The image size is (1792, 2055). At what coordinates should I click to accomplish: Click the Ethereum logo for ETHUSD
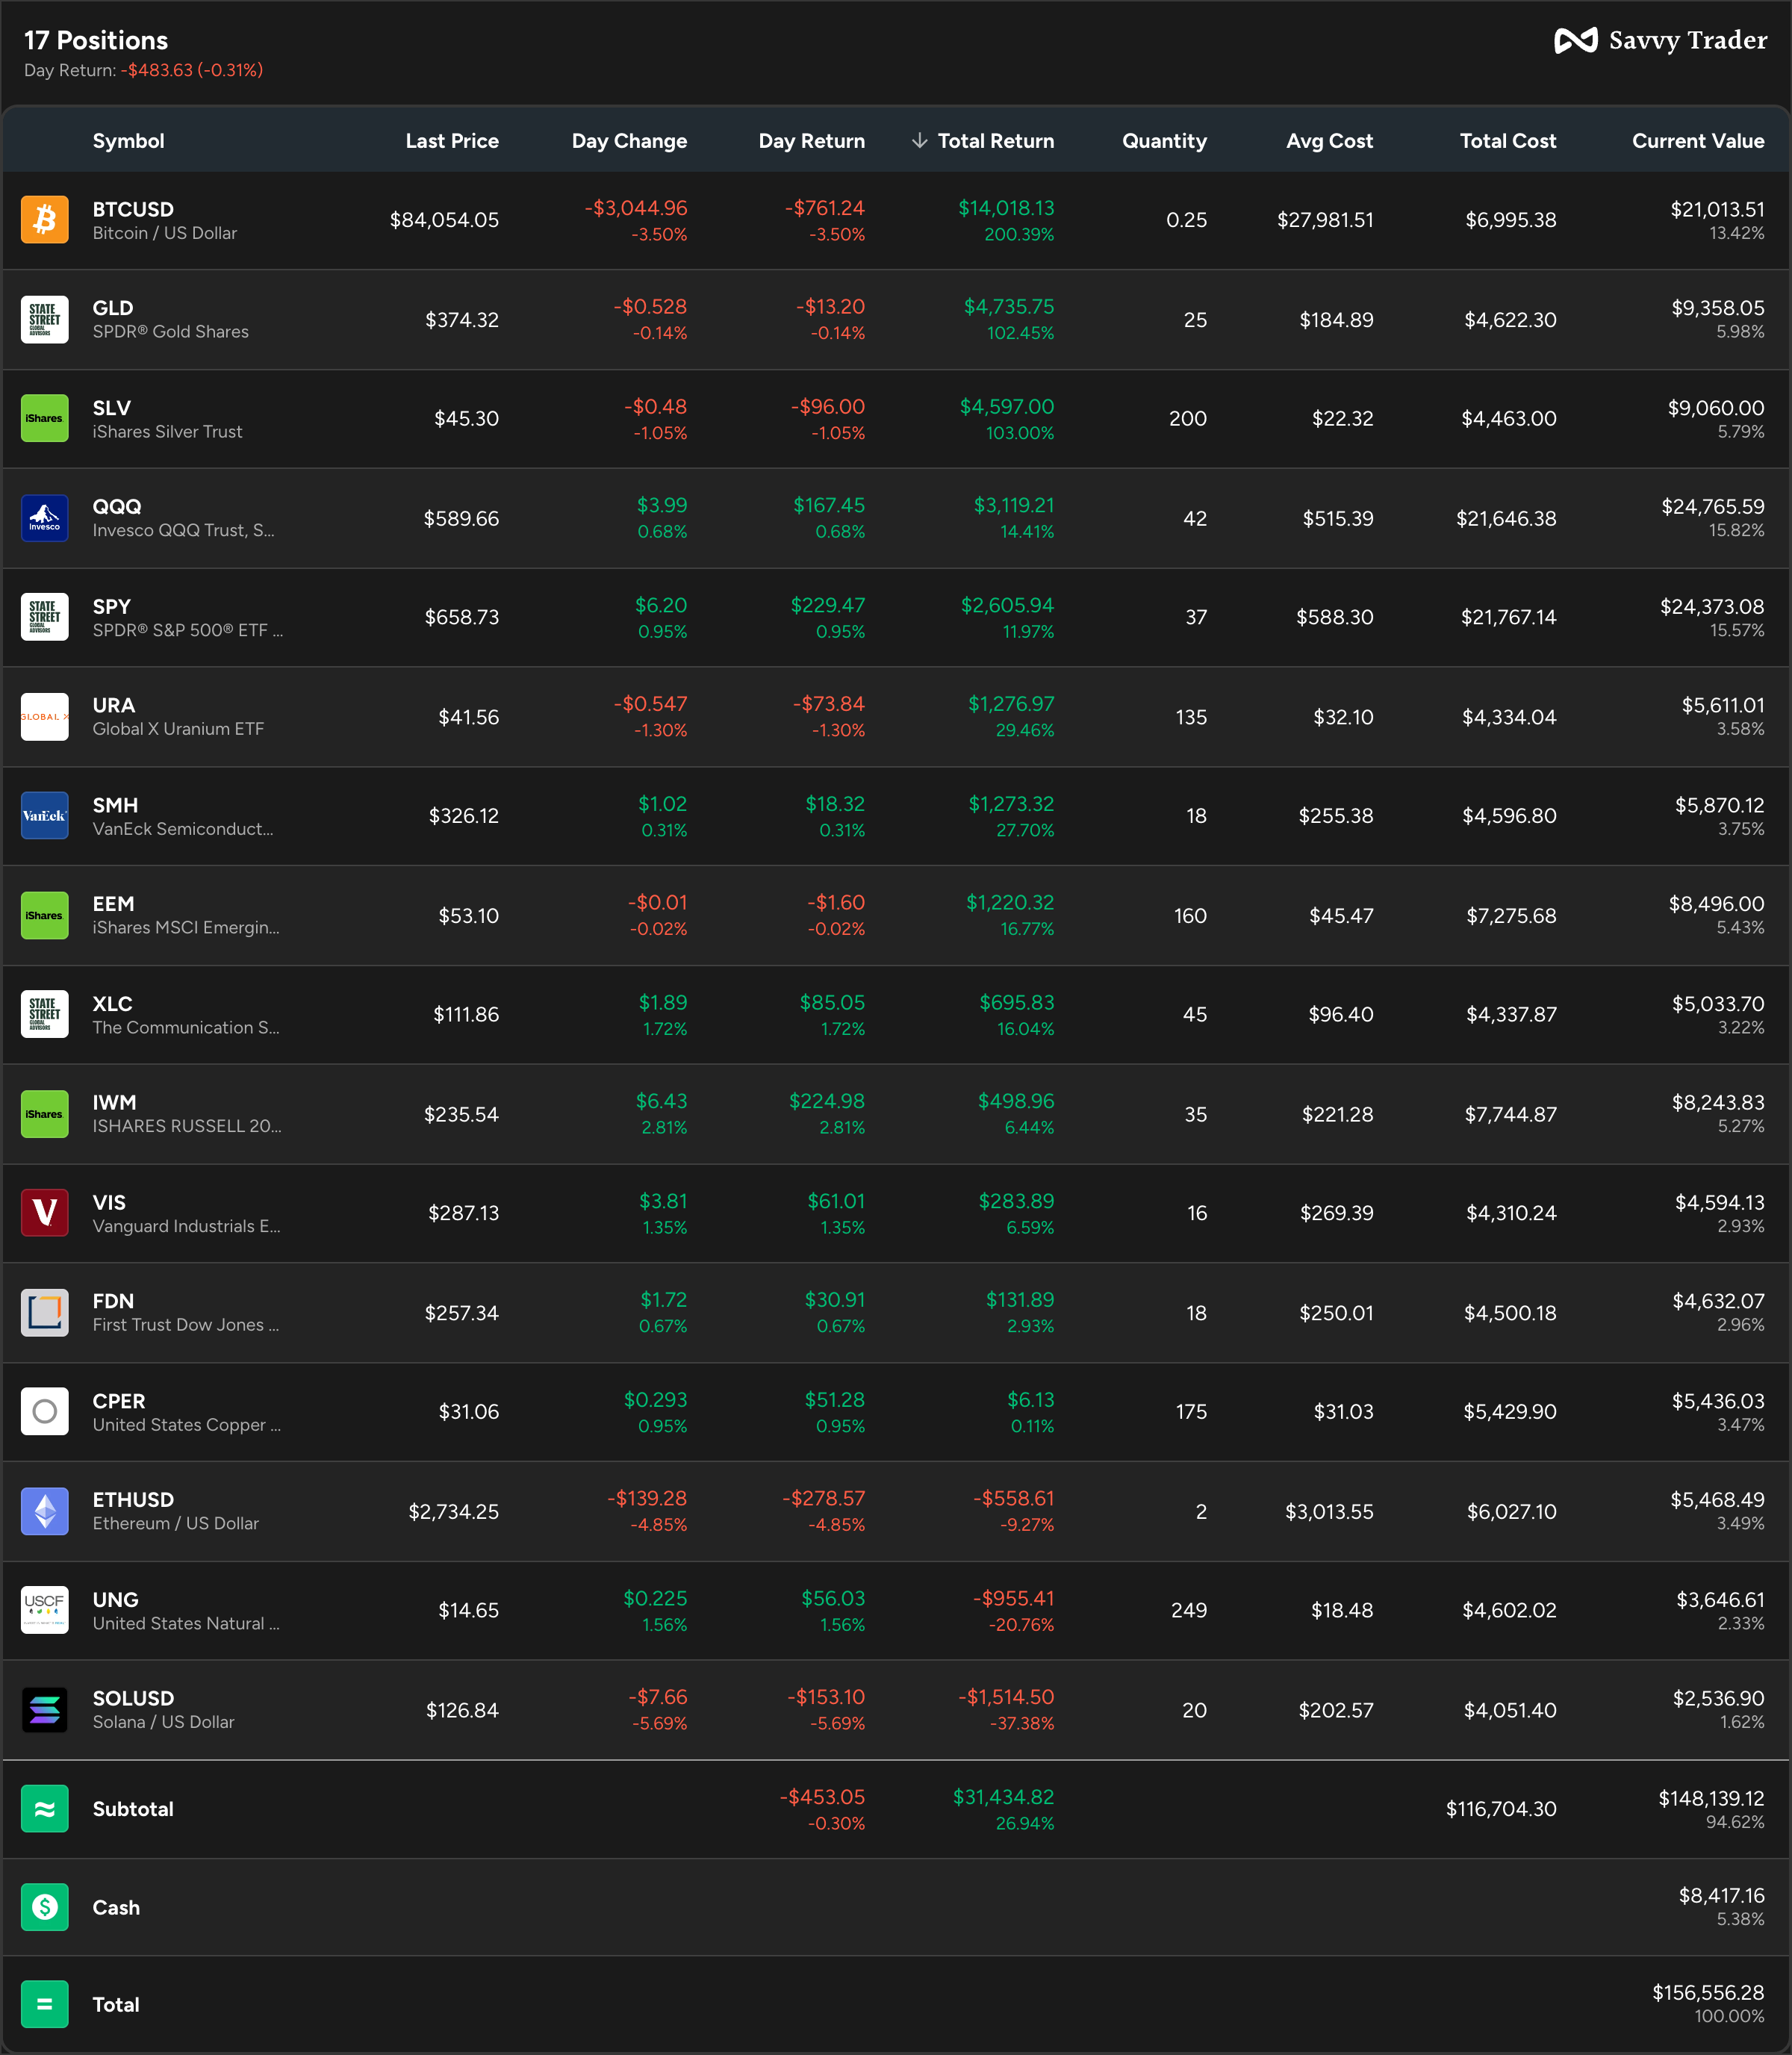pyautogui.click(x=45, y=1511)
